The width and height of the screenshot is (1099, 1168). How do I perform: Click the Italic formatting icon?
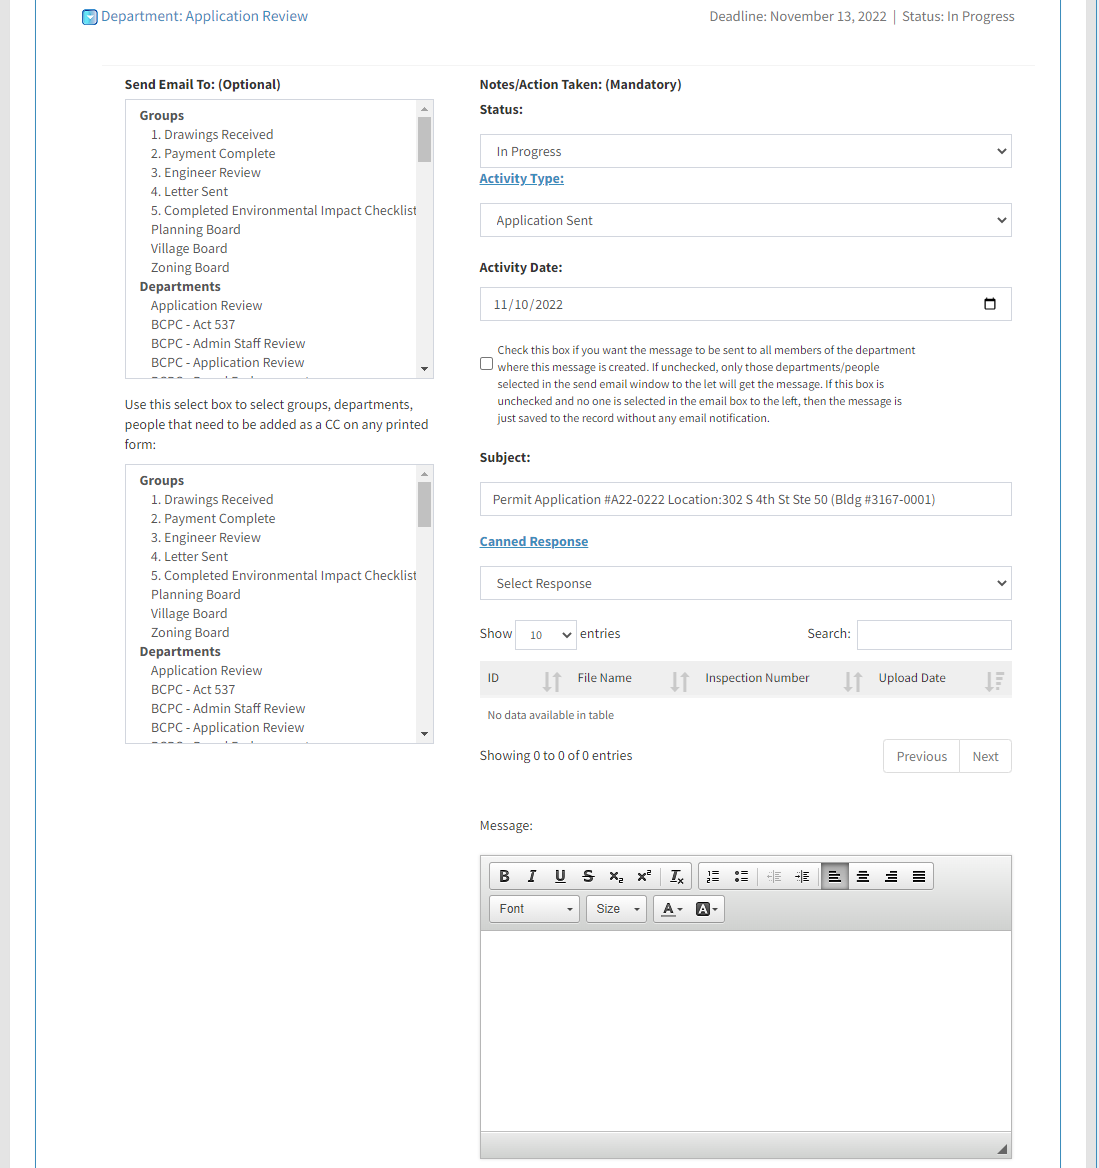532,876
